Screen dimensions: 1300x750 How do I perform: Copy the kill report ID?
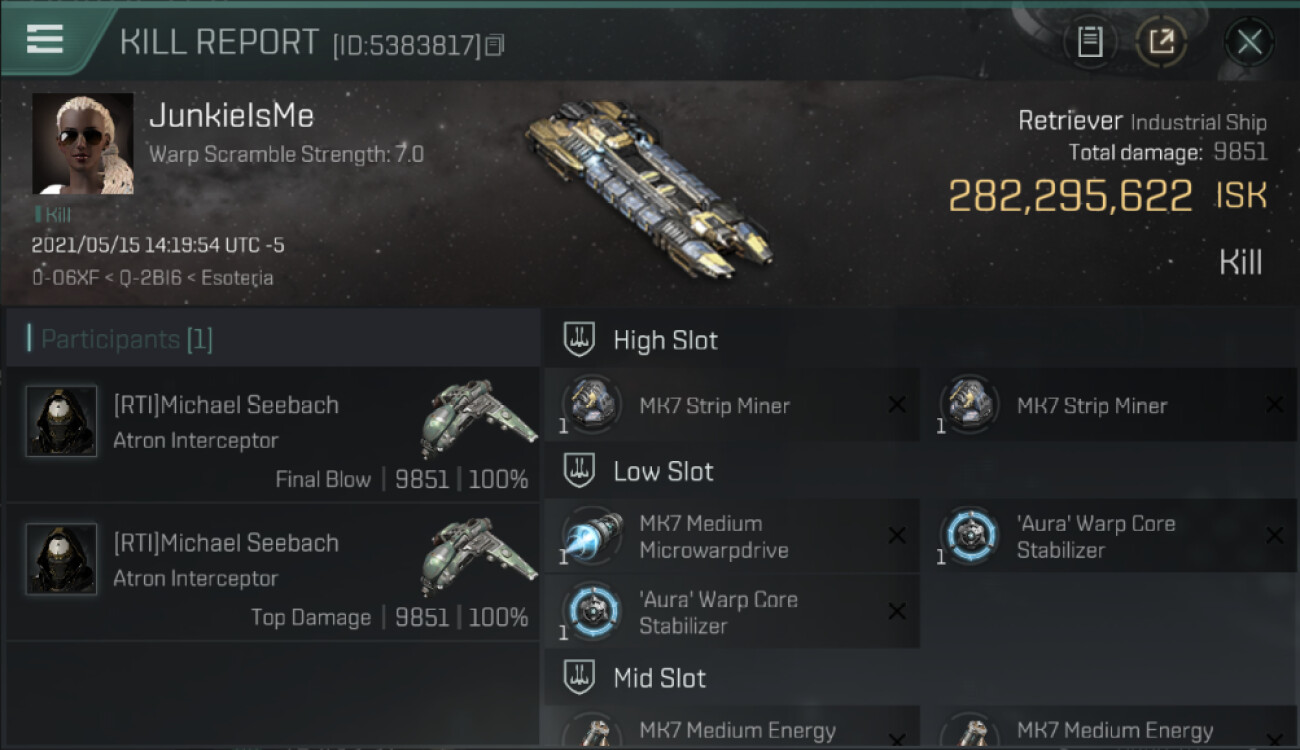[x=495, y=45]
